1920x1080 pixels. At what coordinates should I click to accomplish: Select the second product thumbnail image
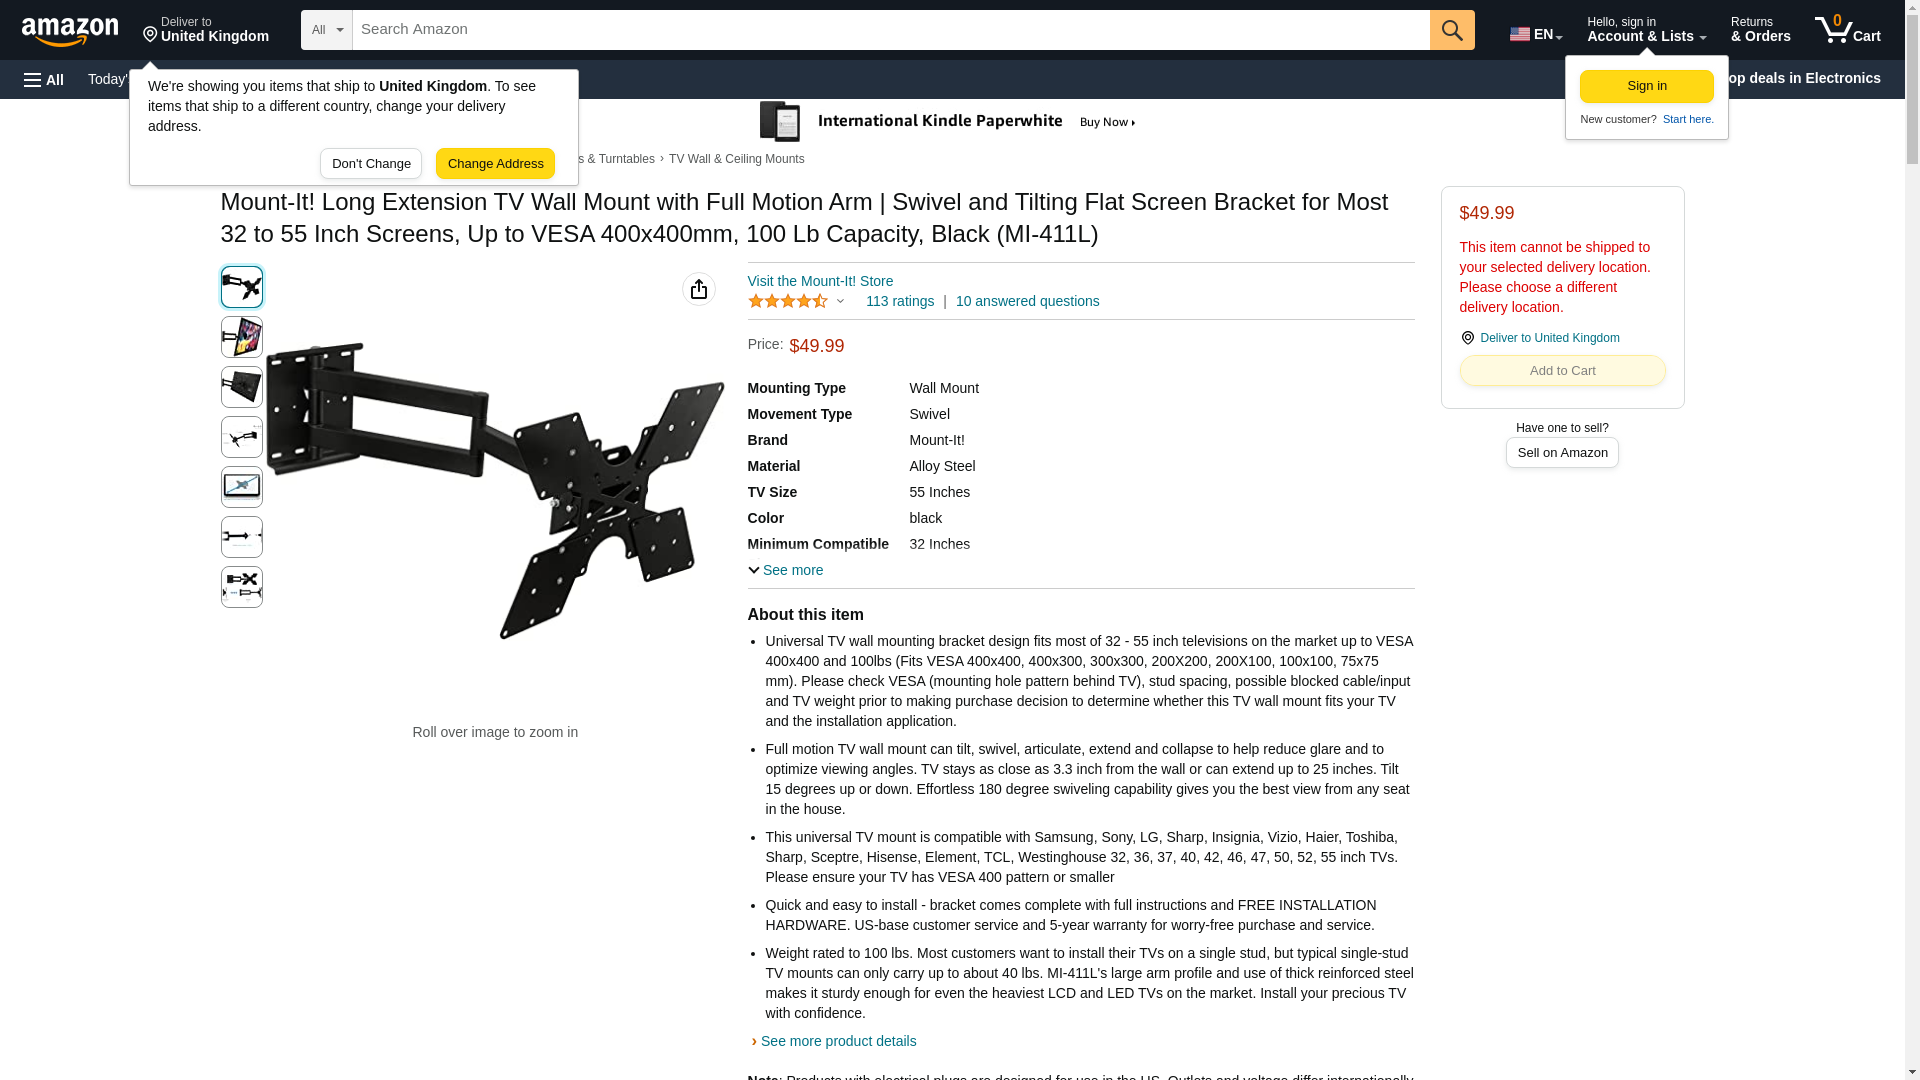(242, 337)
